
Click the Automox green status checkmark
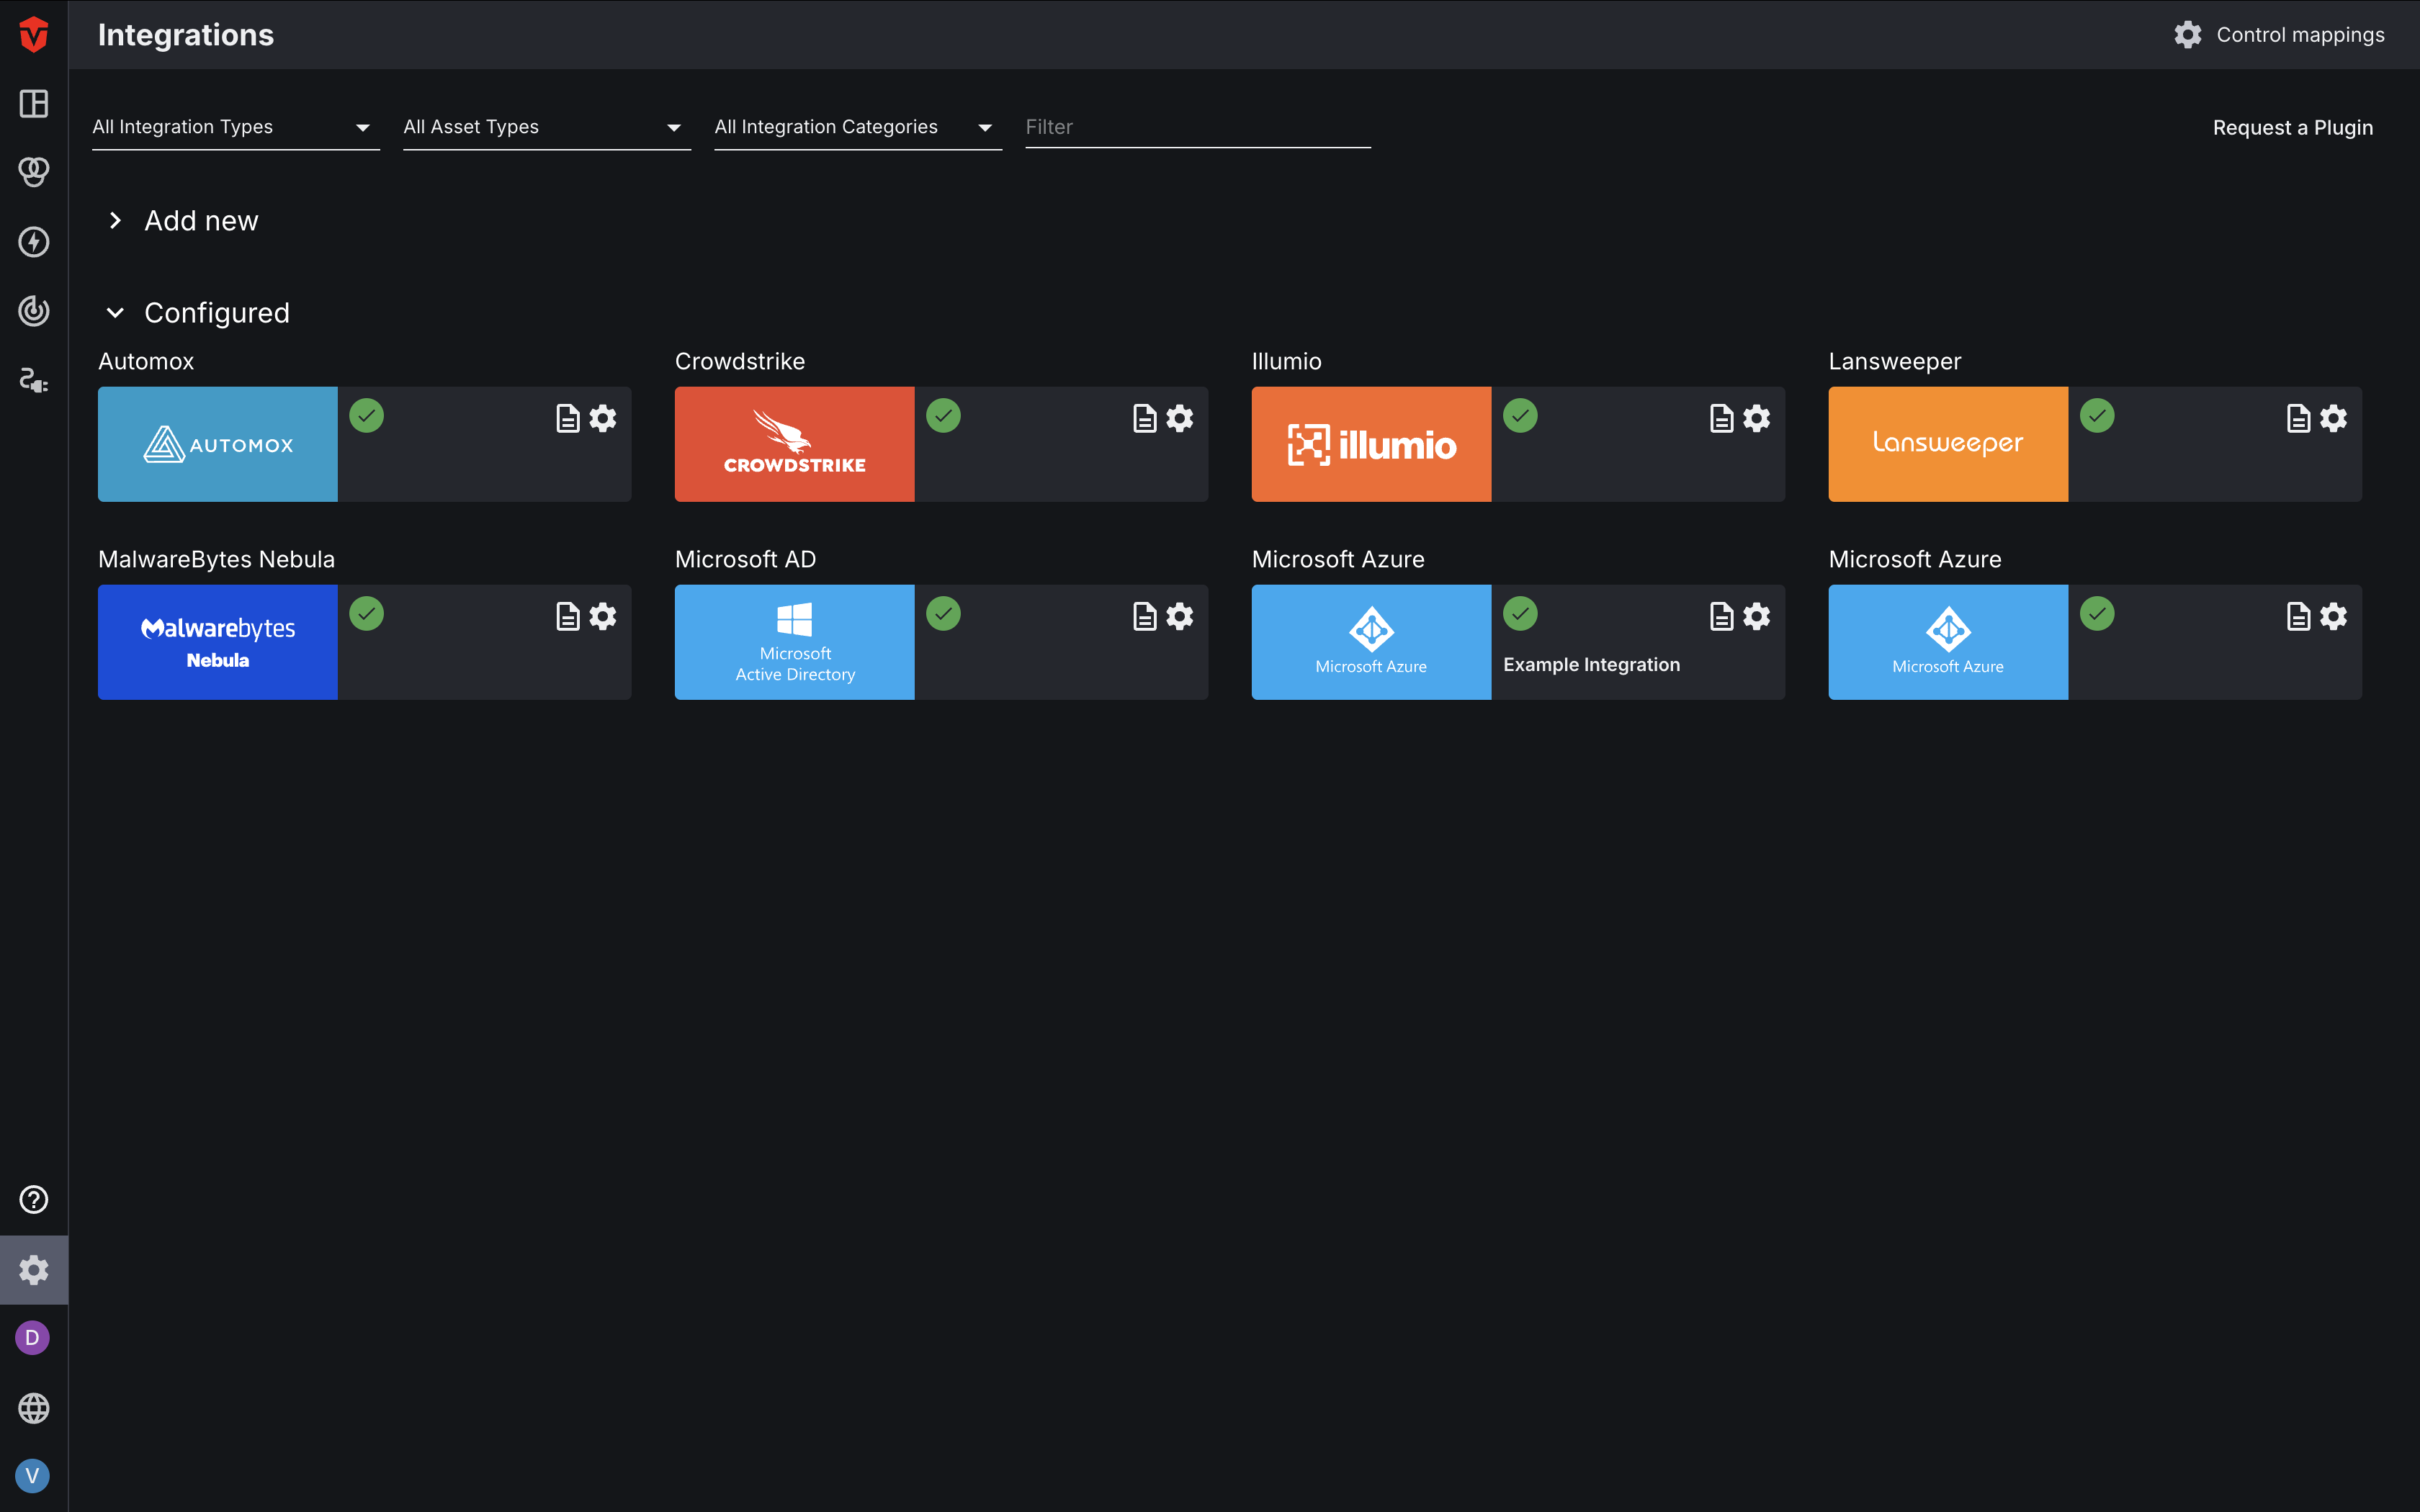click(x=367, y=415)
